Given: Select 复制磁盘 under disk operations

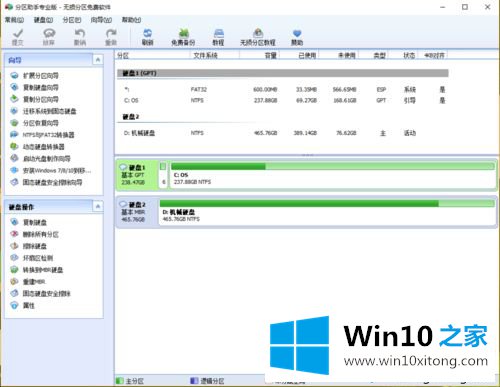Looking at the screenshot, I should (x=28, y=222).
